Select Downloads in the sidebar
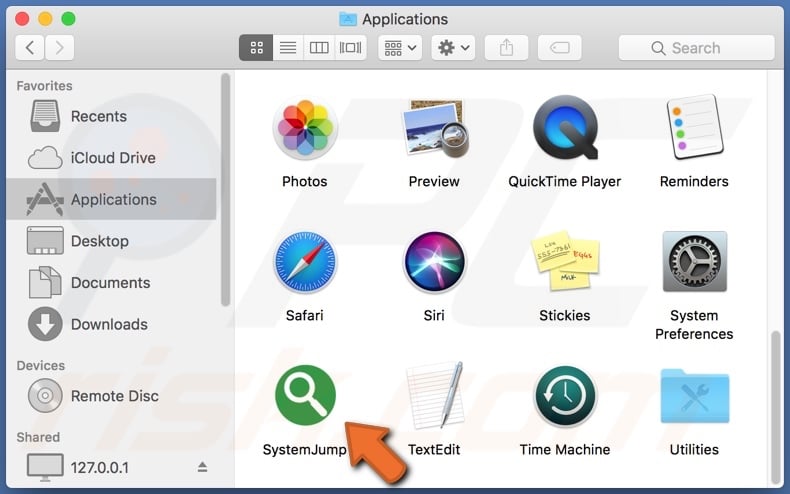 pyautogui.click(x=111, y=324)
